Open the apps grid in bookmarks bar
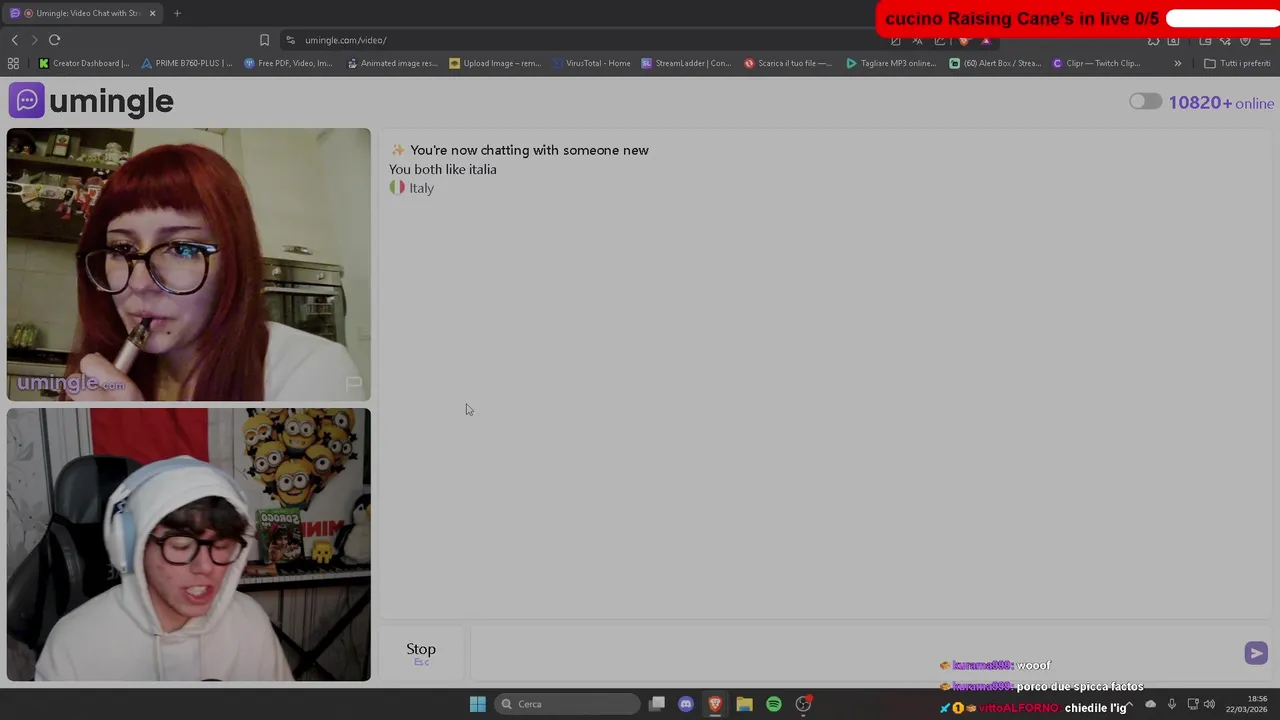The image size is (1280, 720). (13, 63)
